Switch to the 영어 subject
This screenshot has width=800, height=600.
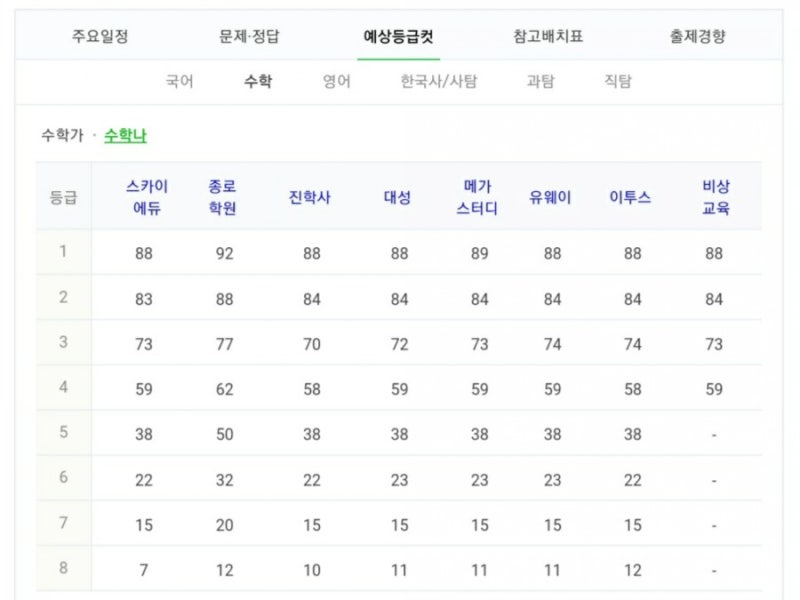(337, 81)
